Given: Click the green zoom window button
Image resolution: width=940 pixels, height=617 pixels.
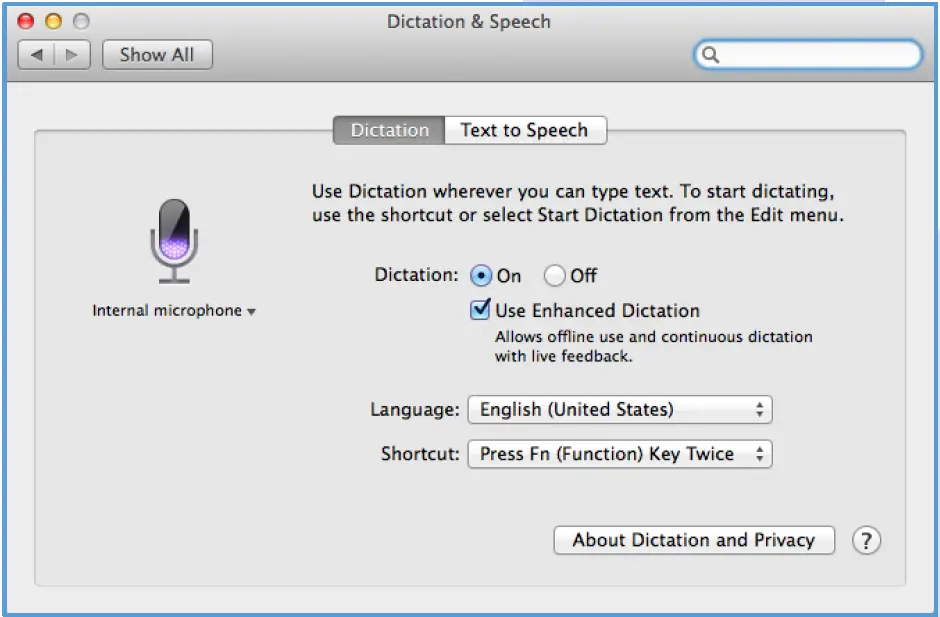Looking at the screenshot, I should point(79,19).
